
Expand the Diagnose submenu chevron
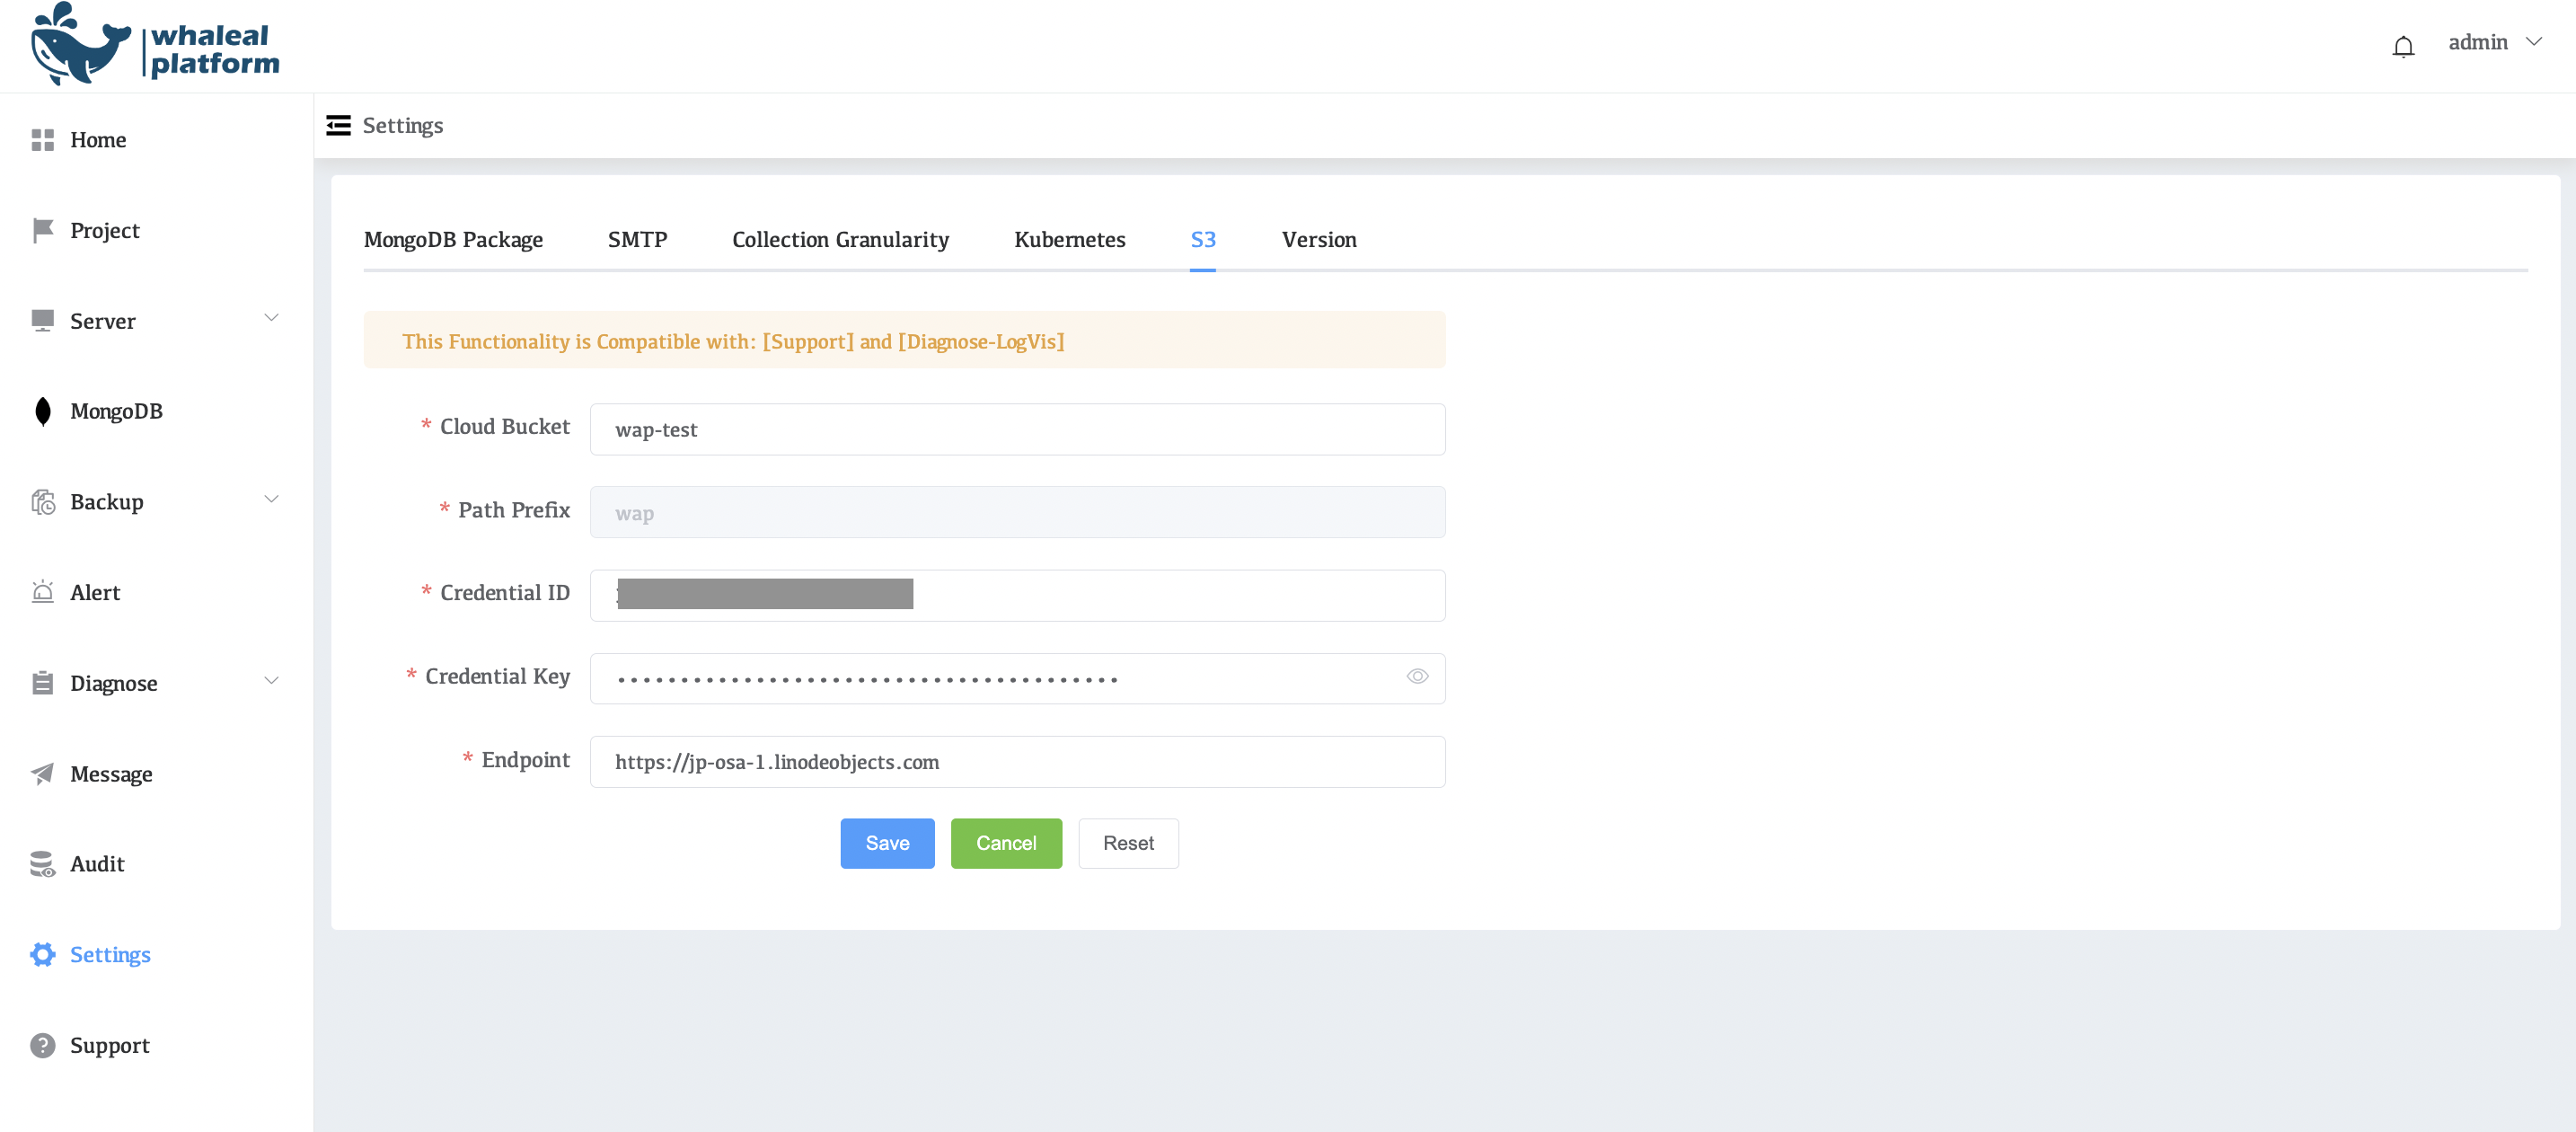[x=271, y=681]
